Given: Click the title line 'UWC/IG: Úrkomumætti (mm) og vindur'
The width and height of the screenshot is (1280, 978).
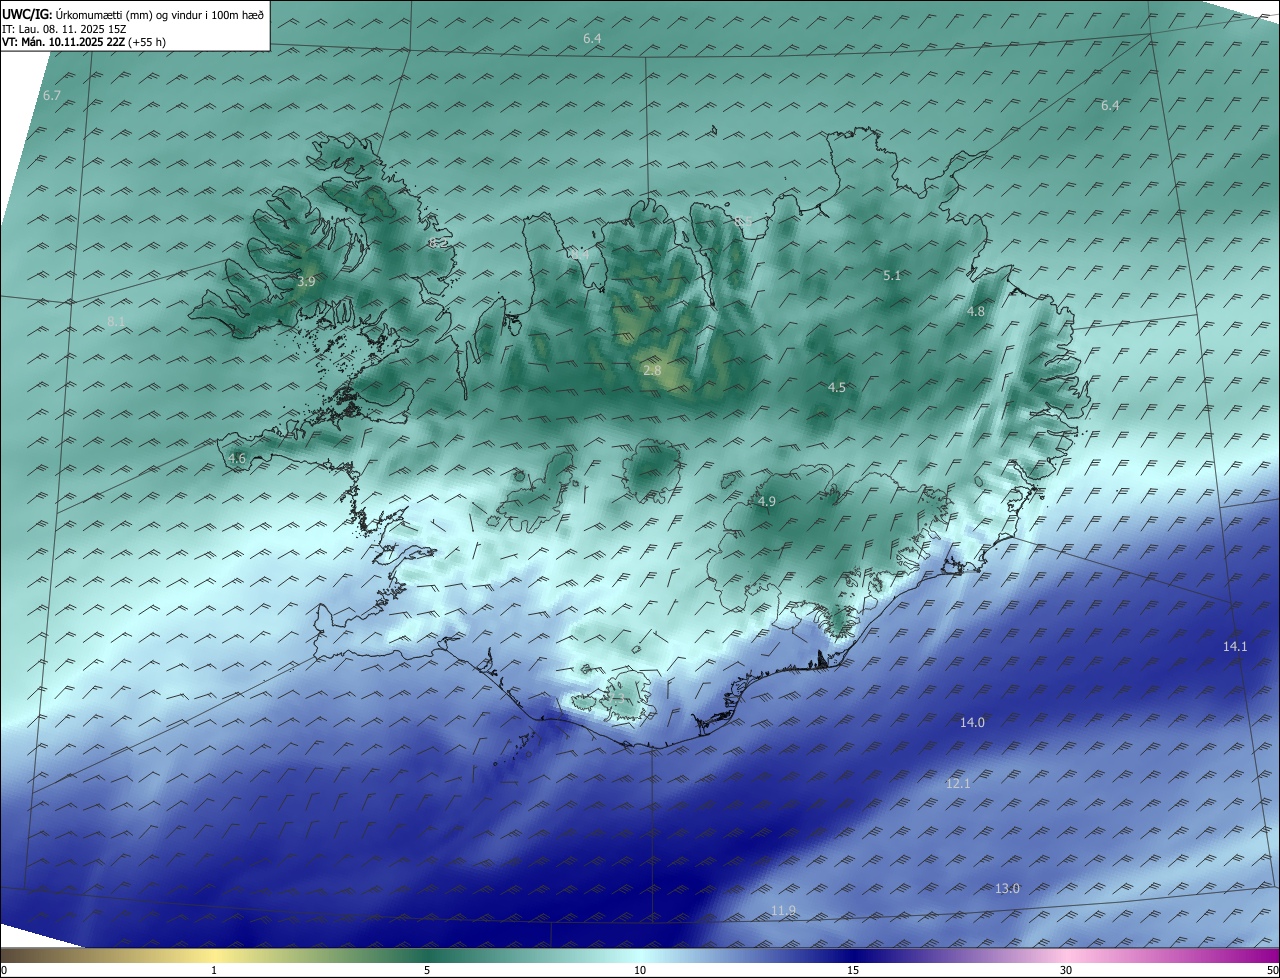Looking at the screenshot, I should point(133,14).
